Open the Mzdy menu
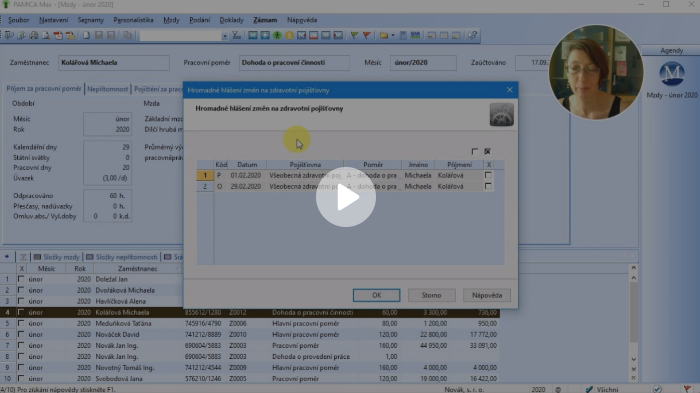700x393 pixels. point(171,20)
